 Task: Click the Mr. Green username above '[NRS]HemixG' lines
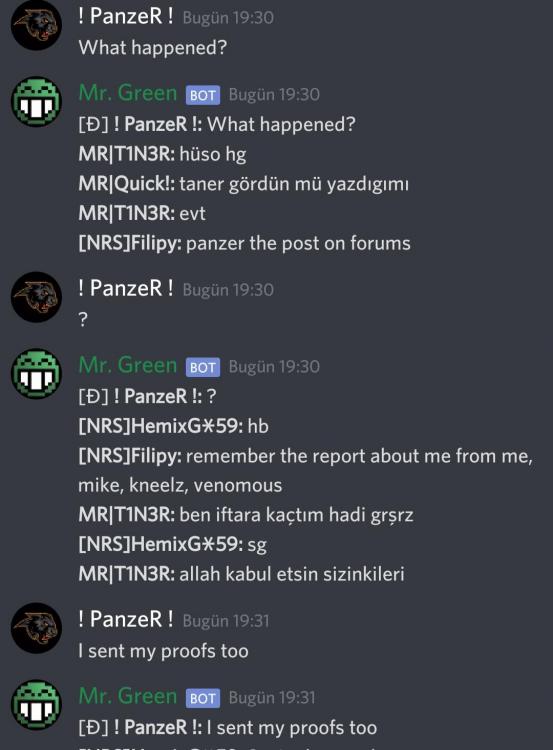pyautogui.click(x=128, y=365)
